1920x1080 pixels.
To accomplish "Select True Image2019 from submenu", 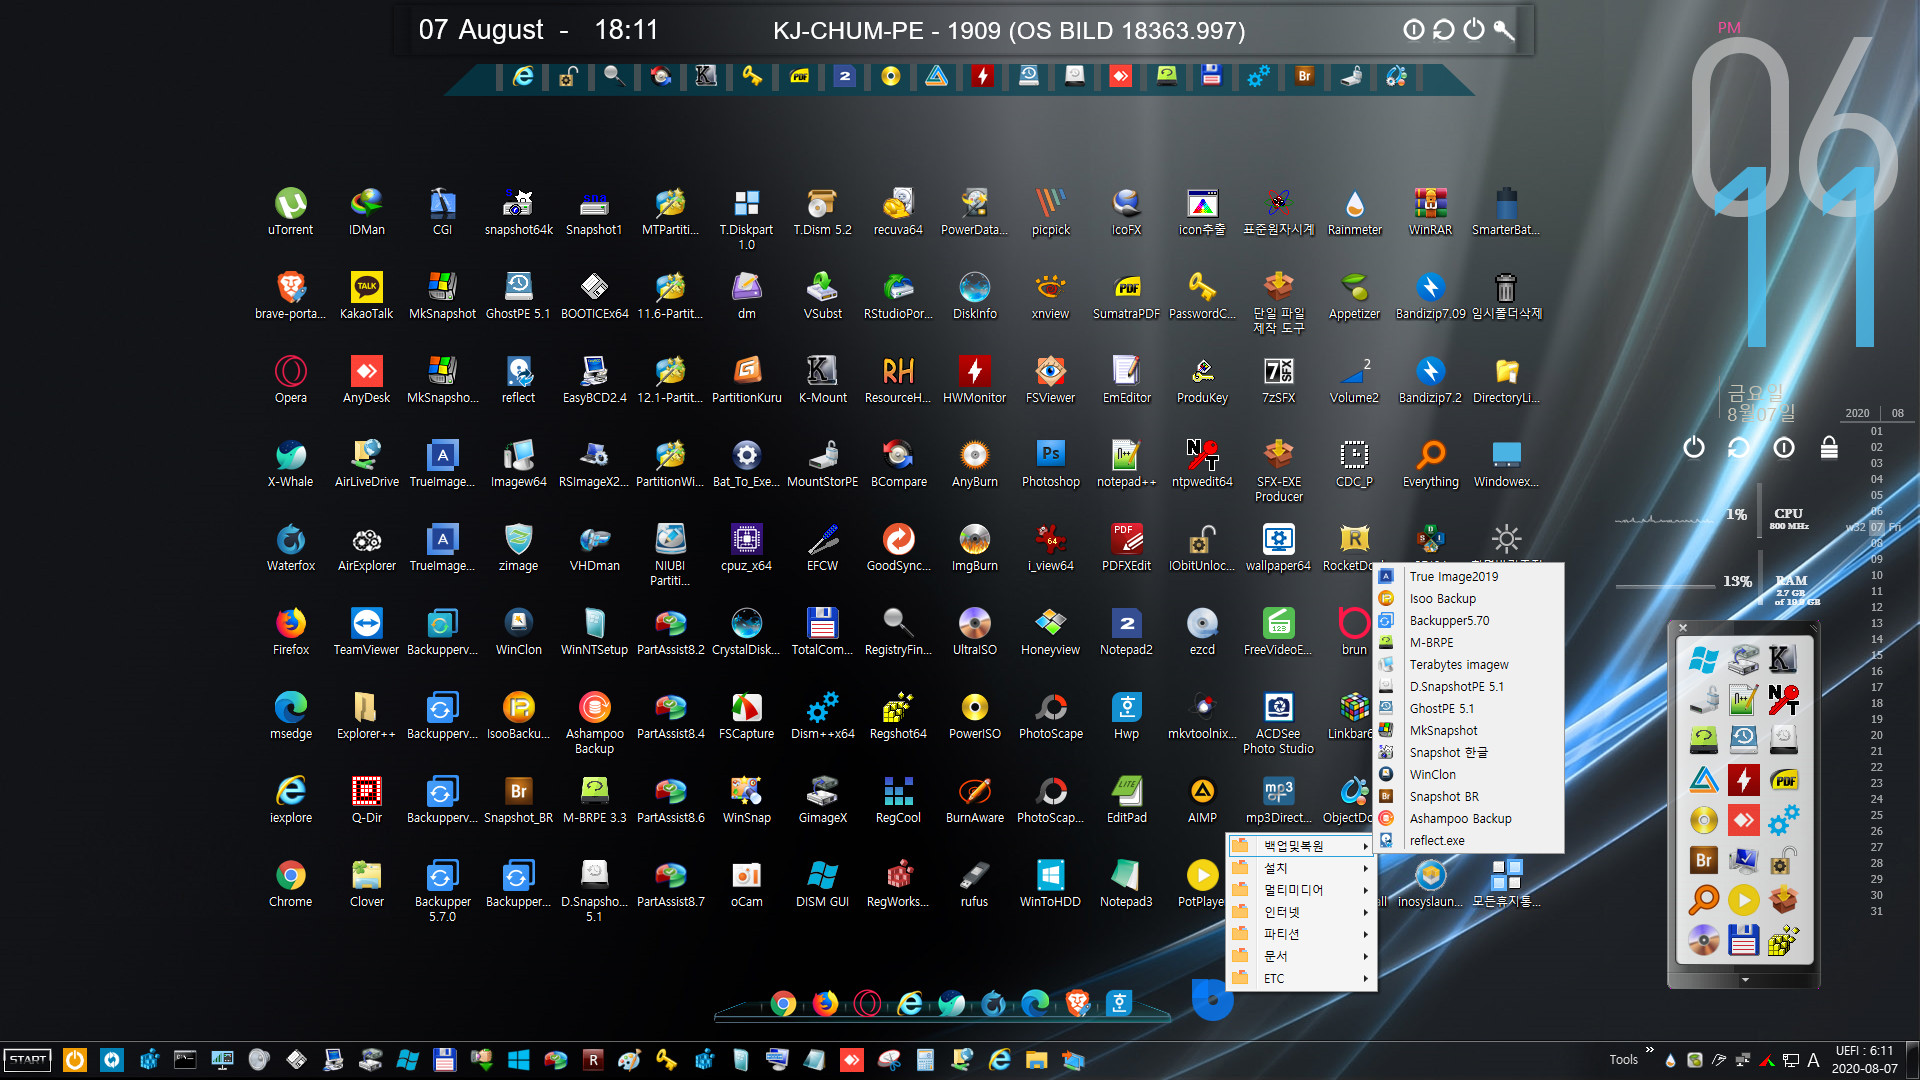I will 1469,577.
